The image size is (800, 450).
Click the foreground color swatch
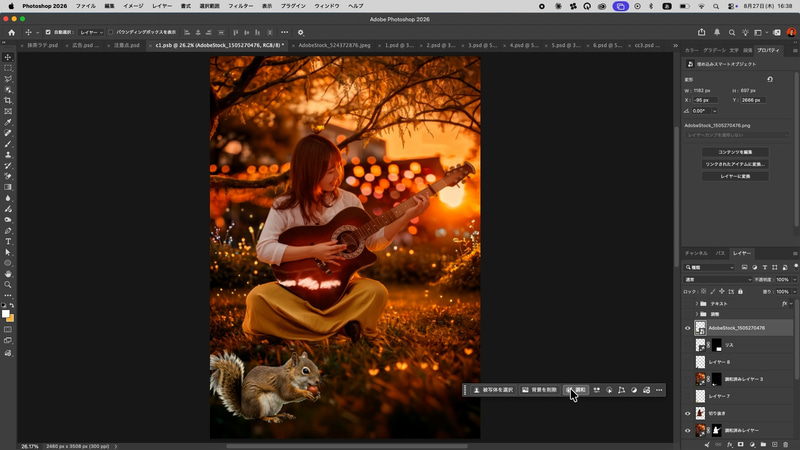(5, 314)
